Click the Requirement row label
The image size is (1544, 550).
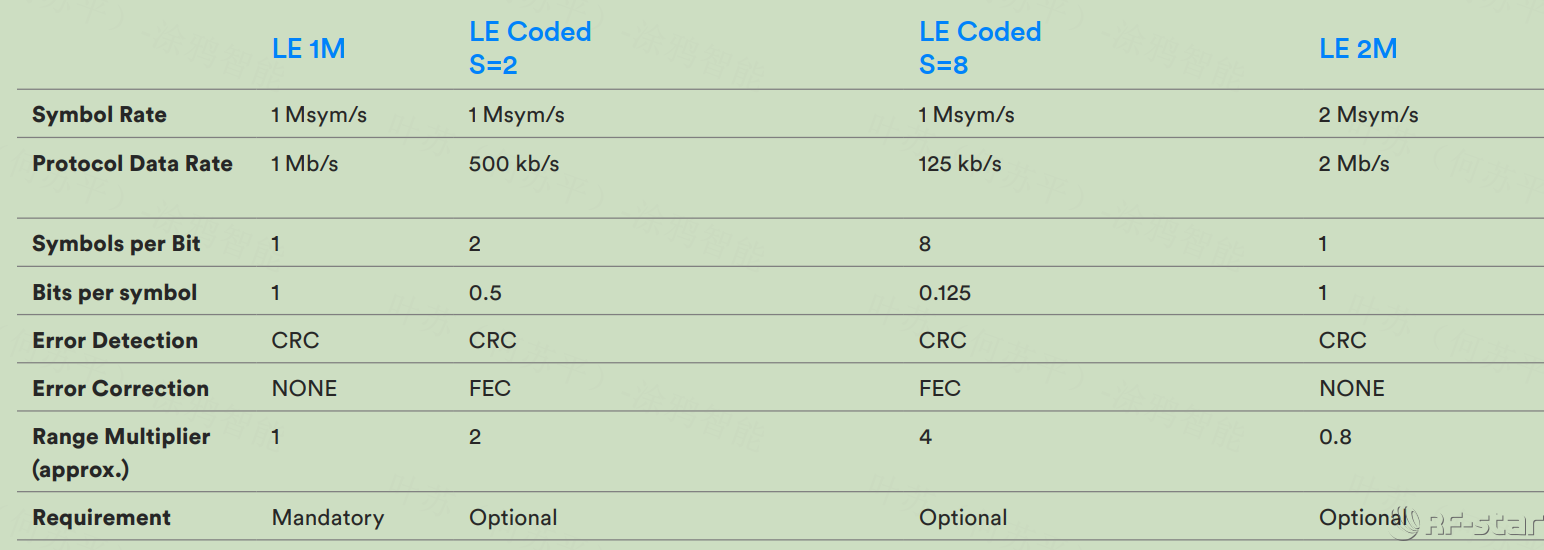pos(101,518)
